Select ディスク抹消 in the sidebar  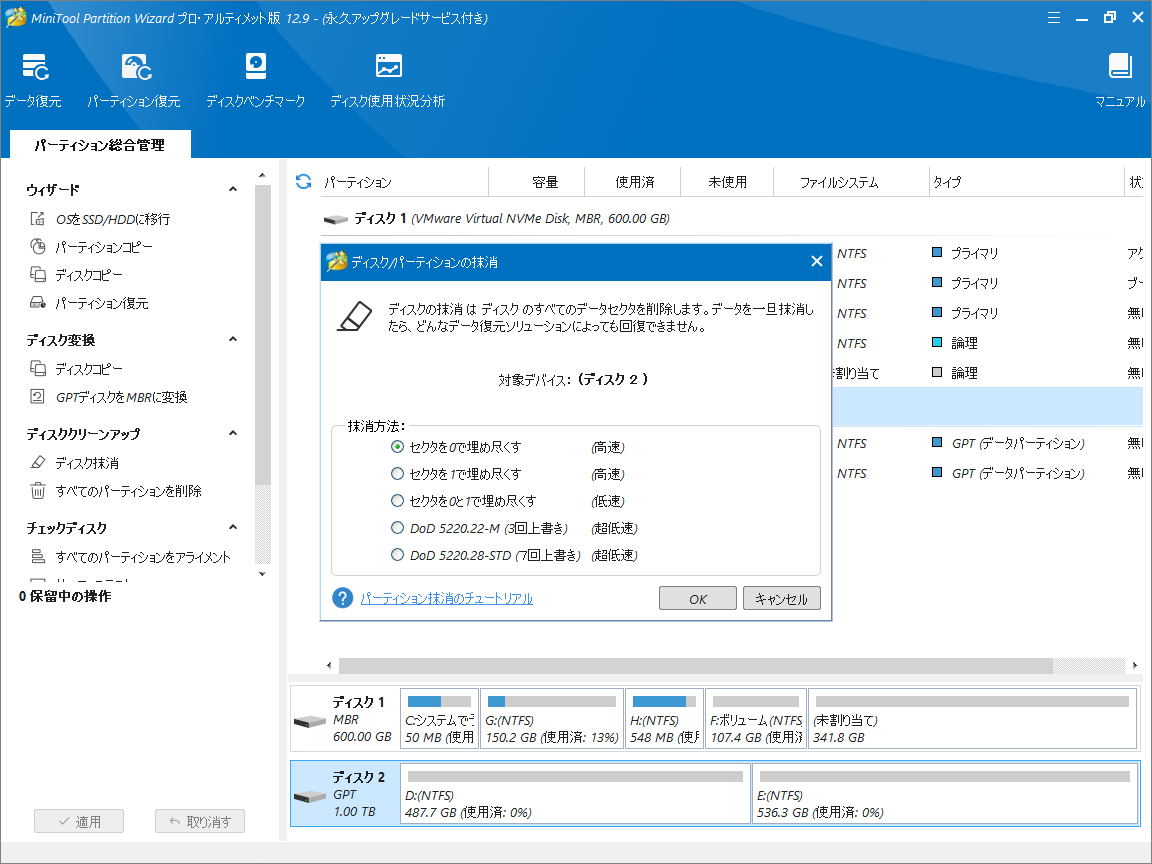[x=74, y=463]
